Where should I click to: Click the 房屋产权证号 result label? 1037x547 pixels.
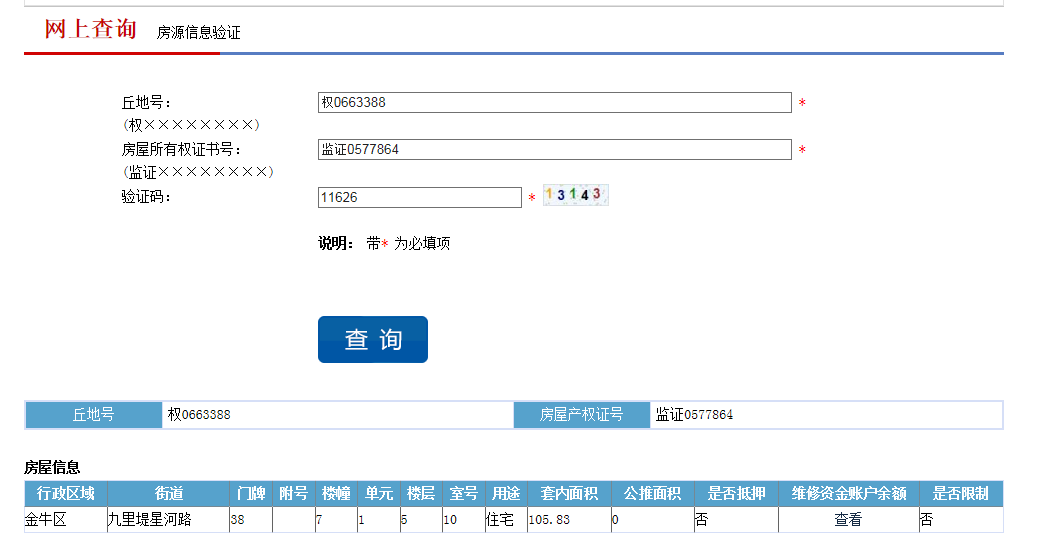[581, 415]
